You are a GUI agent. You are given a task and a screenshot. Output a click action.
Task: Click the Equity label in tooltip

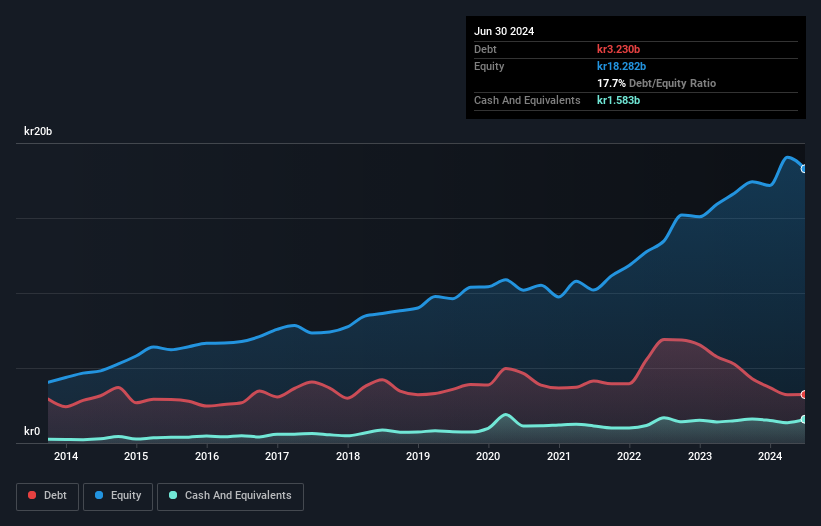(489, 66)
